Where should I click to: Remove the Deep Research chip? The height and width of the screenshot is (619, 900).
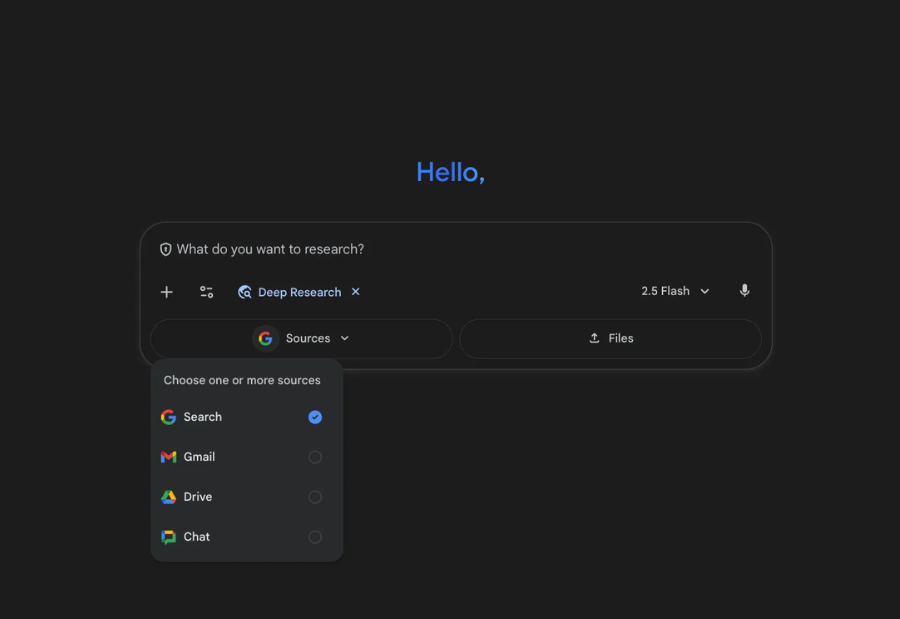click(x=356, y=292)
